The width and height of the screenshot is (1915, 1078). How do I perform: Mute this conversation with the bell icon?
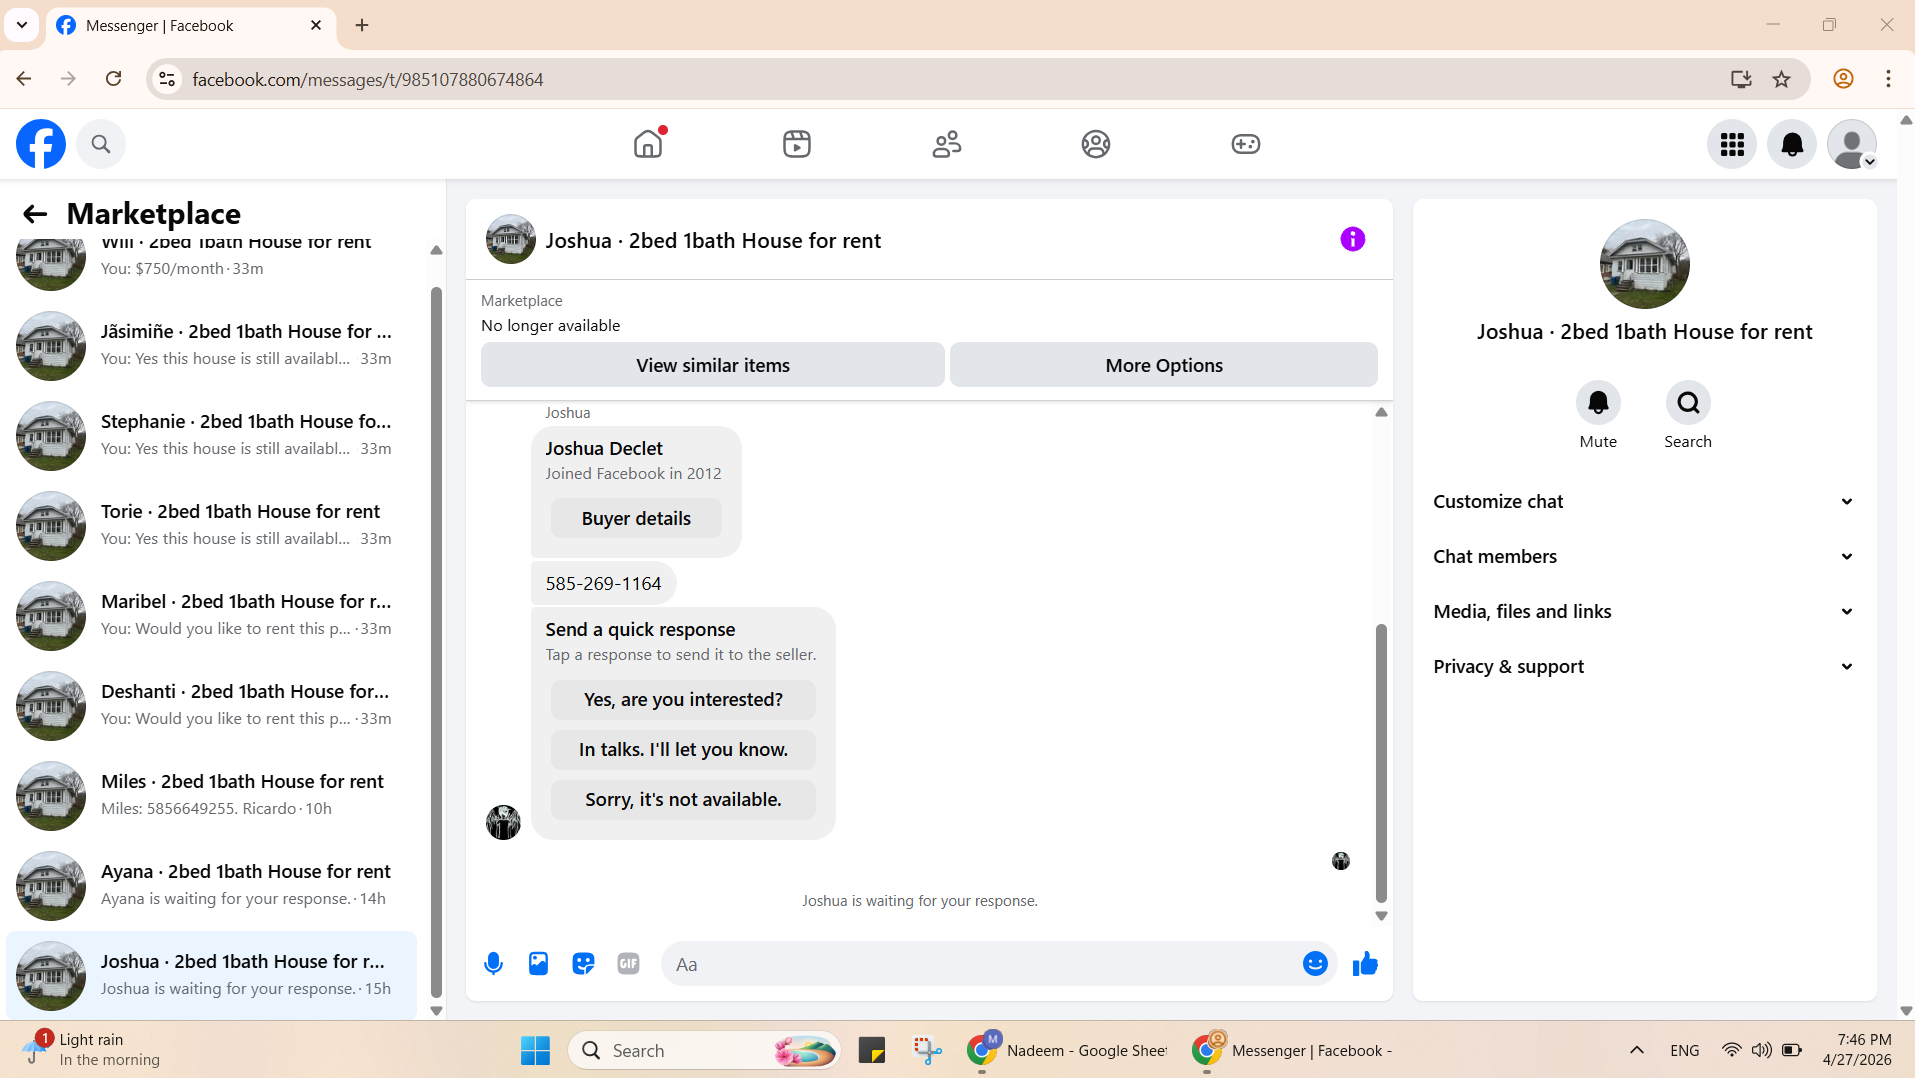click(1598, 403)
